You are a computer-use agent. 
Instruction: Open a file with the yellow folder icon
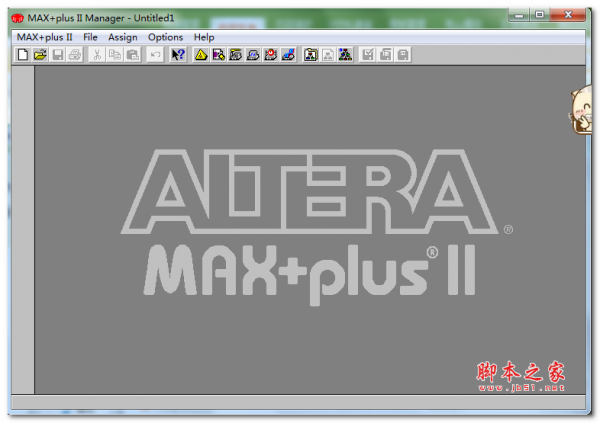click(x=40, y=55)
